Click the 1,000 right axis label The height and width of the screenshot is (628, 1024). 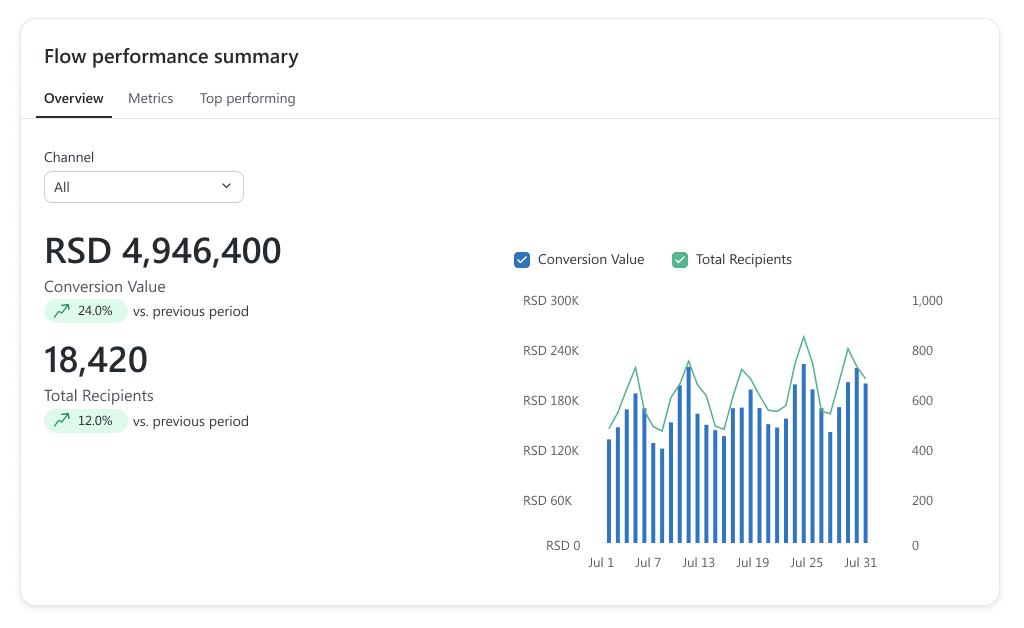(x=927, y=301)
